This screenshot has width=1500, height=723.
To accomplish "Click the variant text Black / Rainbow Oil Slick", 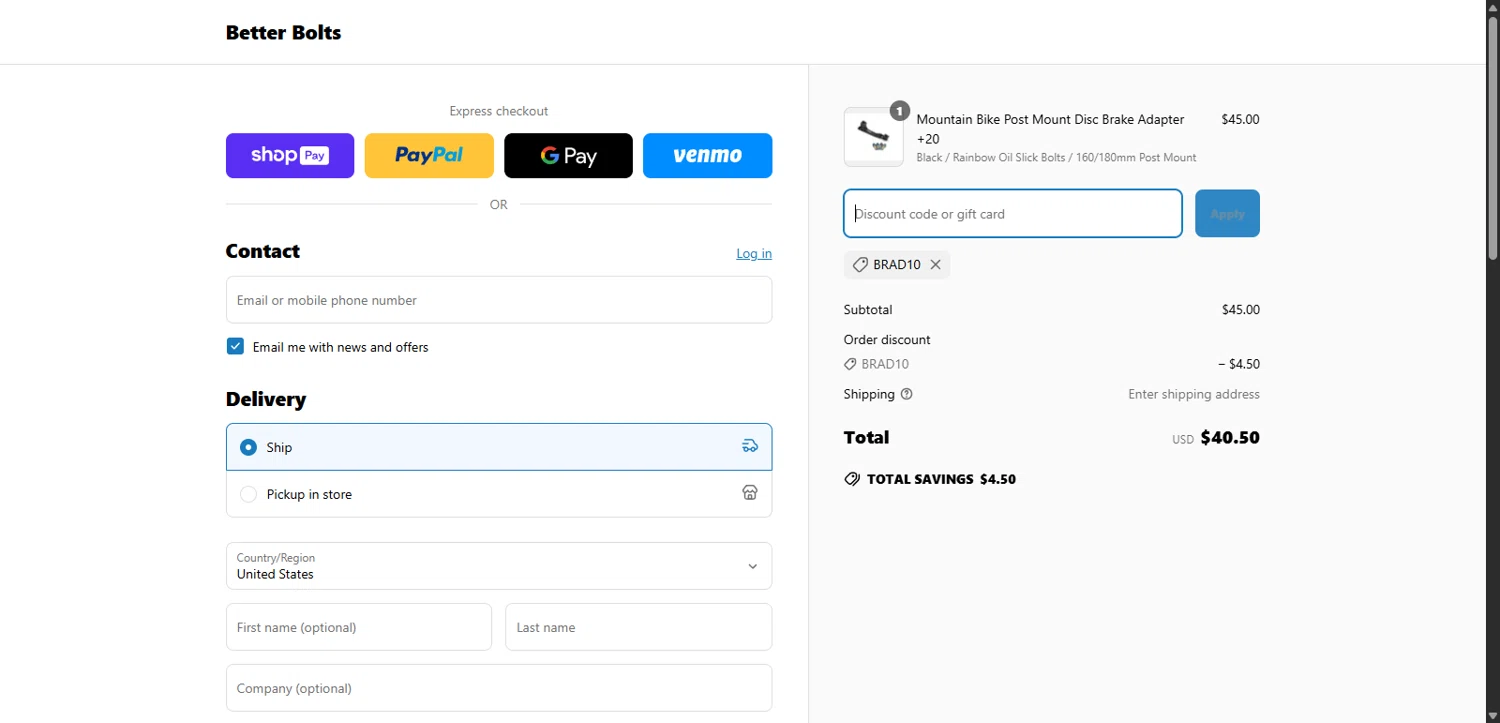I will pos(1056,158).
